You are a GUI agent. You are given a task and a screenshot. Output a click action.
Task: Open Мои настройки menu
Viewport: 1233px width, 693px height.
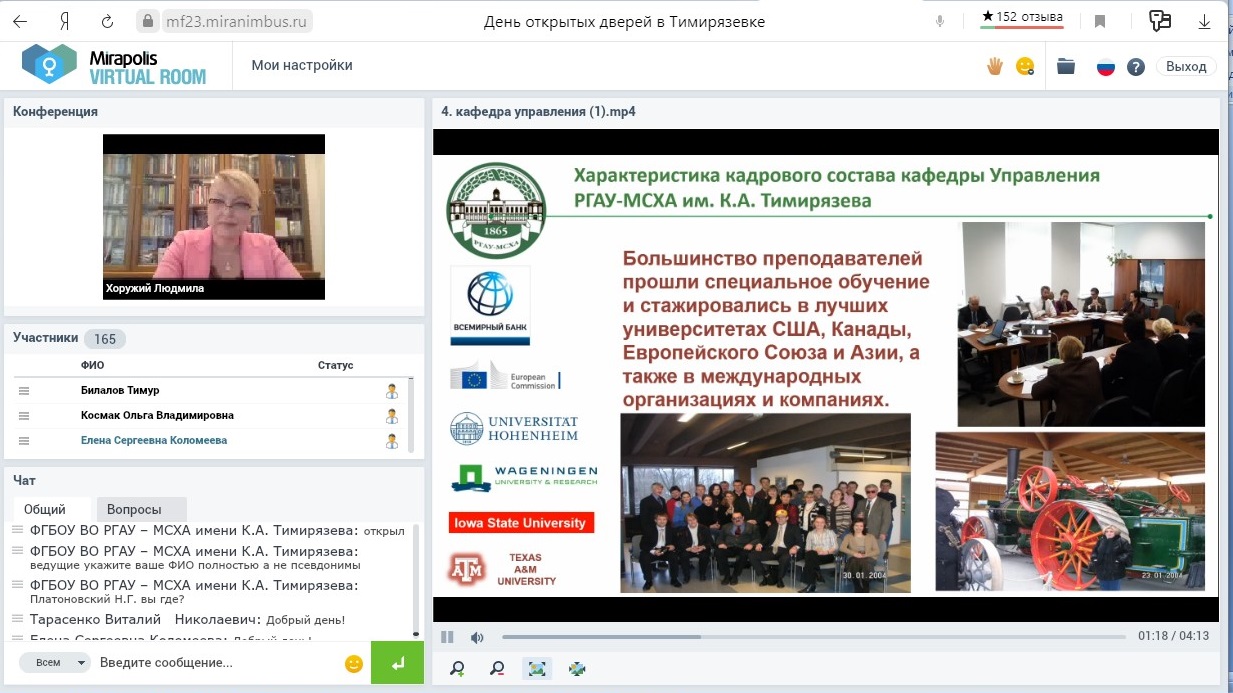coord(302,66)
